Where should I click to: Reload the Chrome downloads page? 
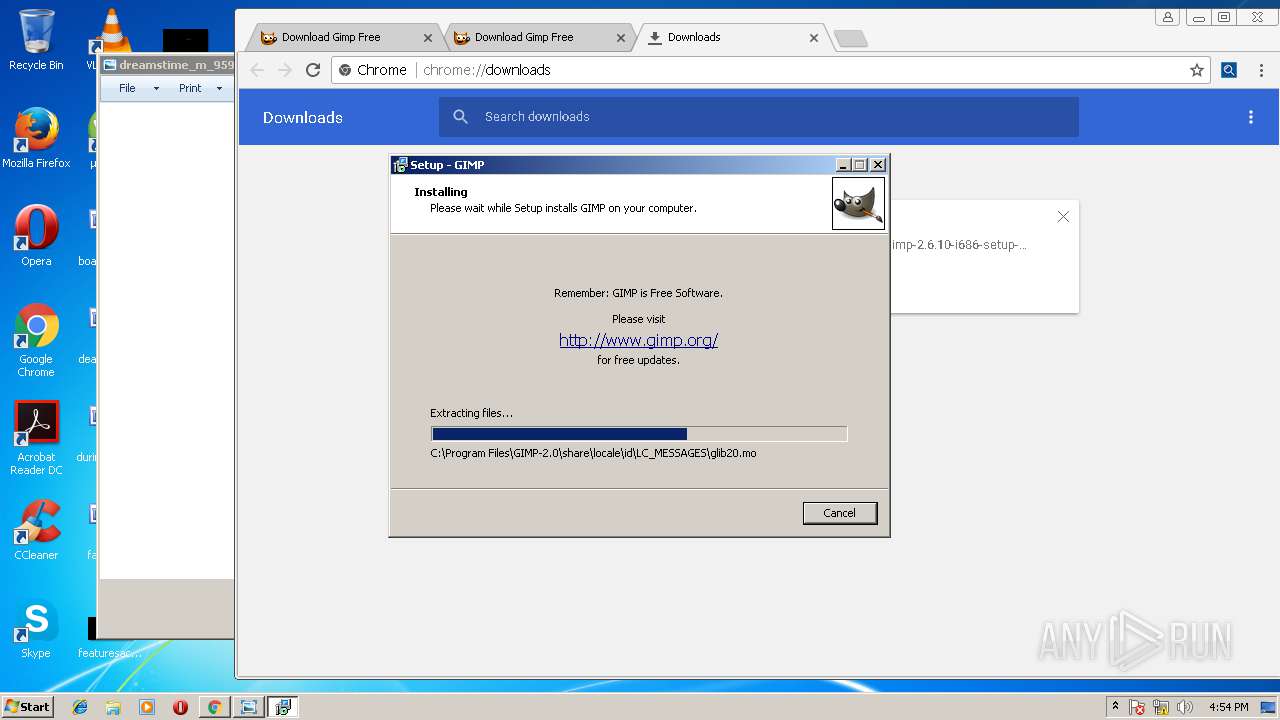(x=313, y=70)
